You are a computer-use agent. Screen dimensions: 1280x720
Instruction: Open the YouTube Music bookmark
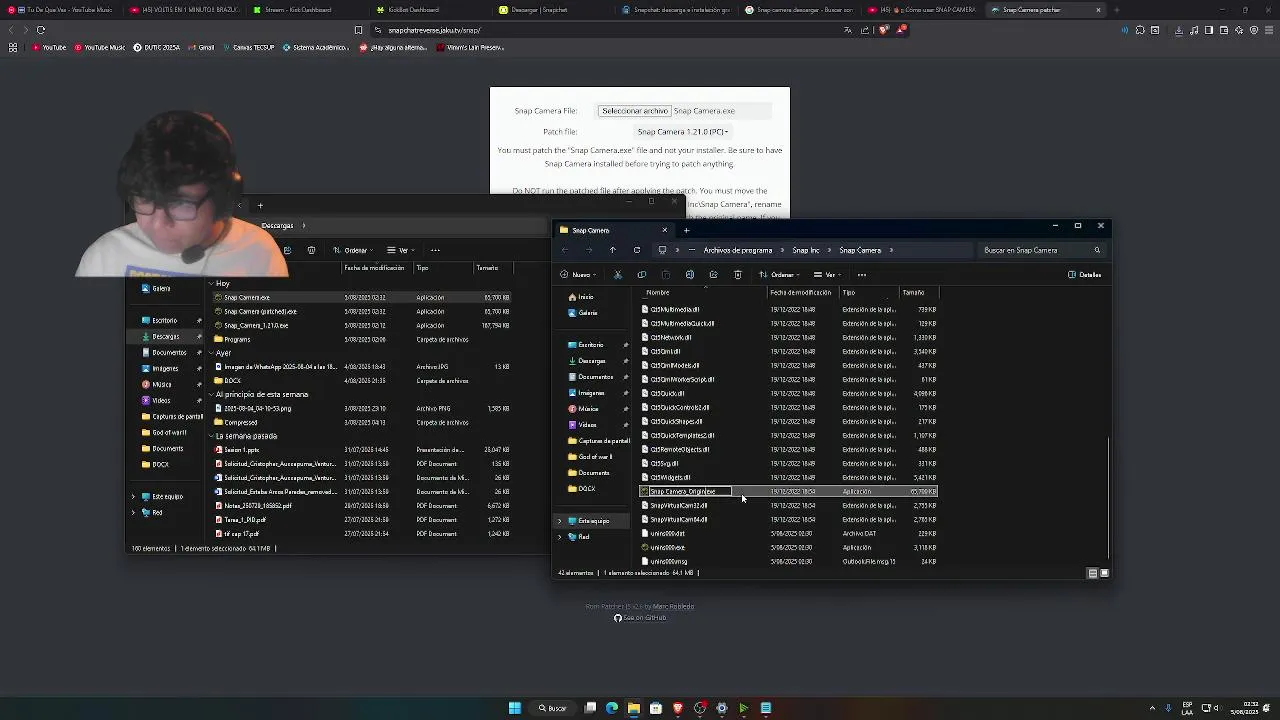[x=100, y=47]
